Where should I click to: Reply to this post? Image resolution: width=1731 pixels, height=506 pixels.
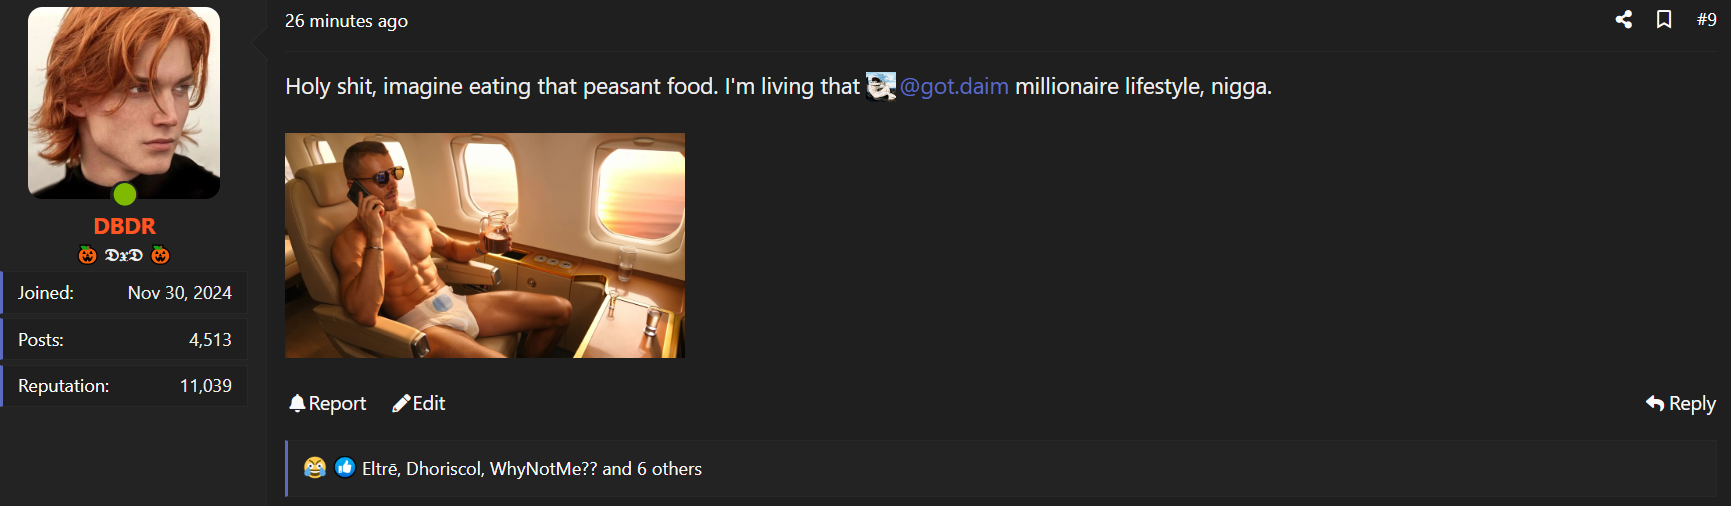(x=1681, y=404)
